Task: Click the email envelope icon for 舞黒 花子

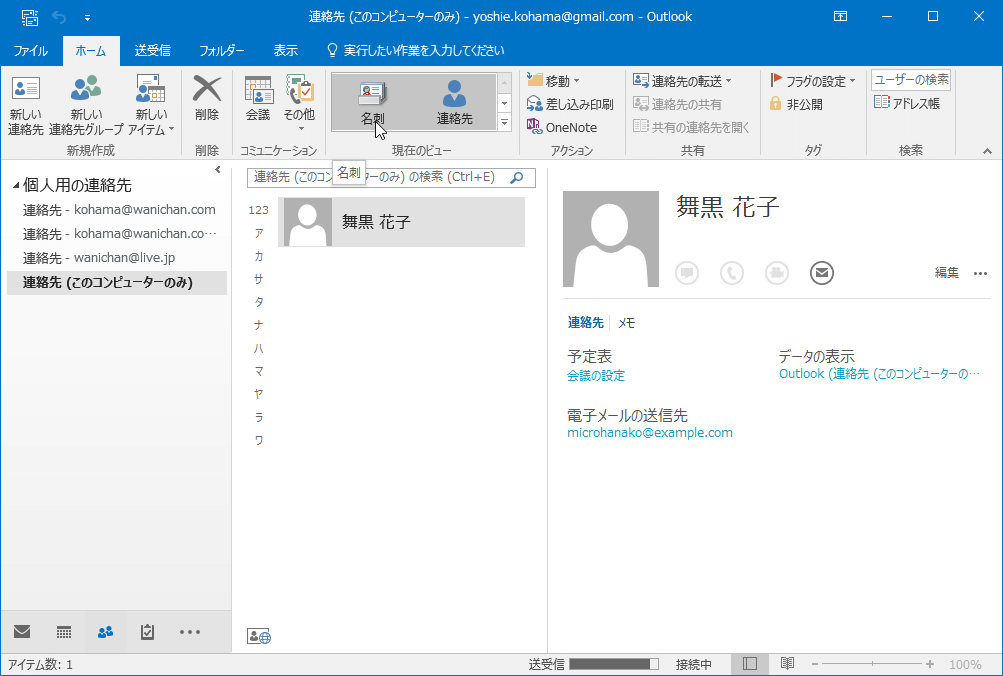Action: (x=822, y=273)
